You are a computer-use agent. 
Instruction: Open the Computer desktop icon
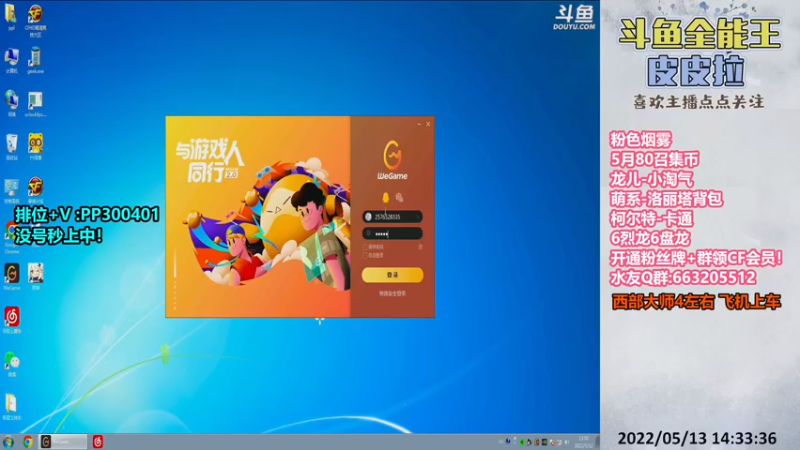11,61
